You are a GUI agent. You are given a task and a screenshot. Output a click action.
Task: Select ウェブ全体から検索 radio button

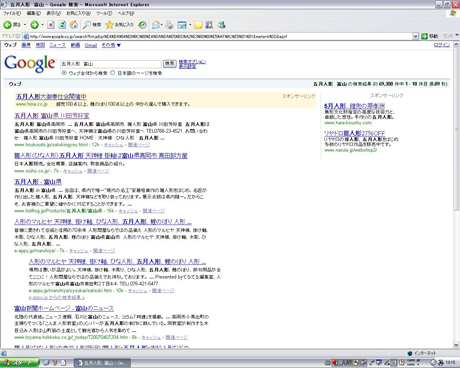tap(64, 73)
